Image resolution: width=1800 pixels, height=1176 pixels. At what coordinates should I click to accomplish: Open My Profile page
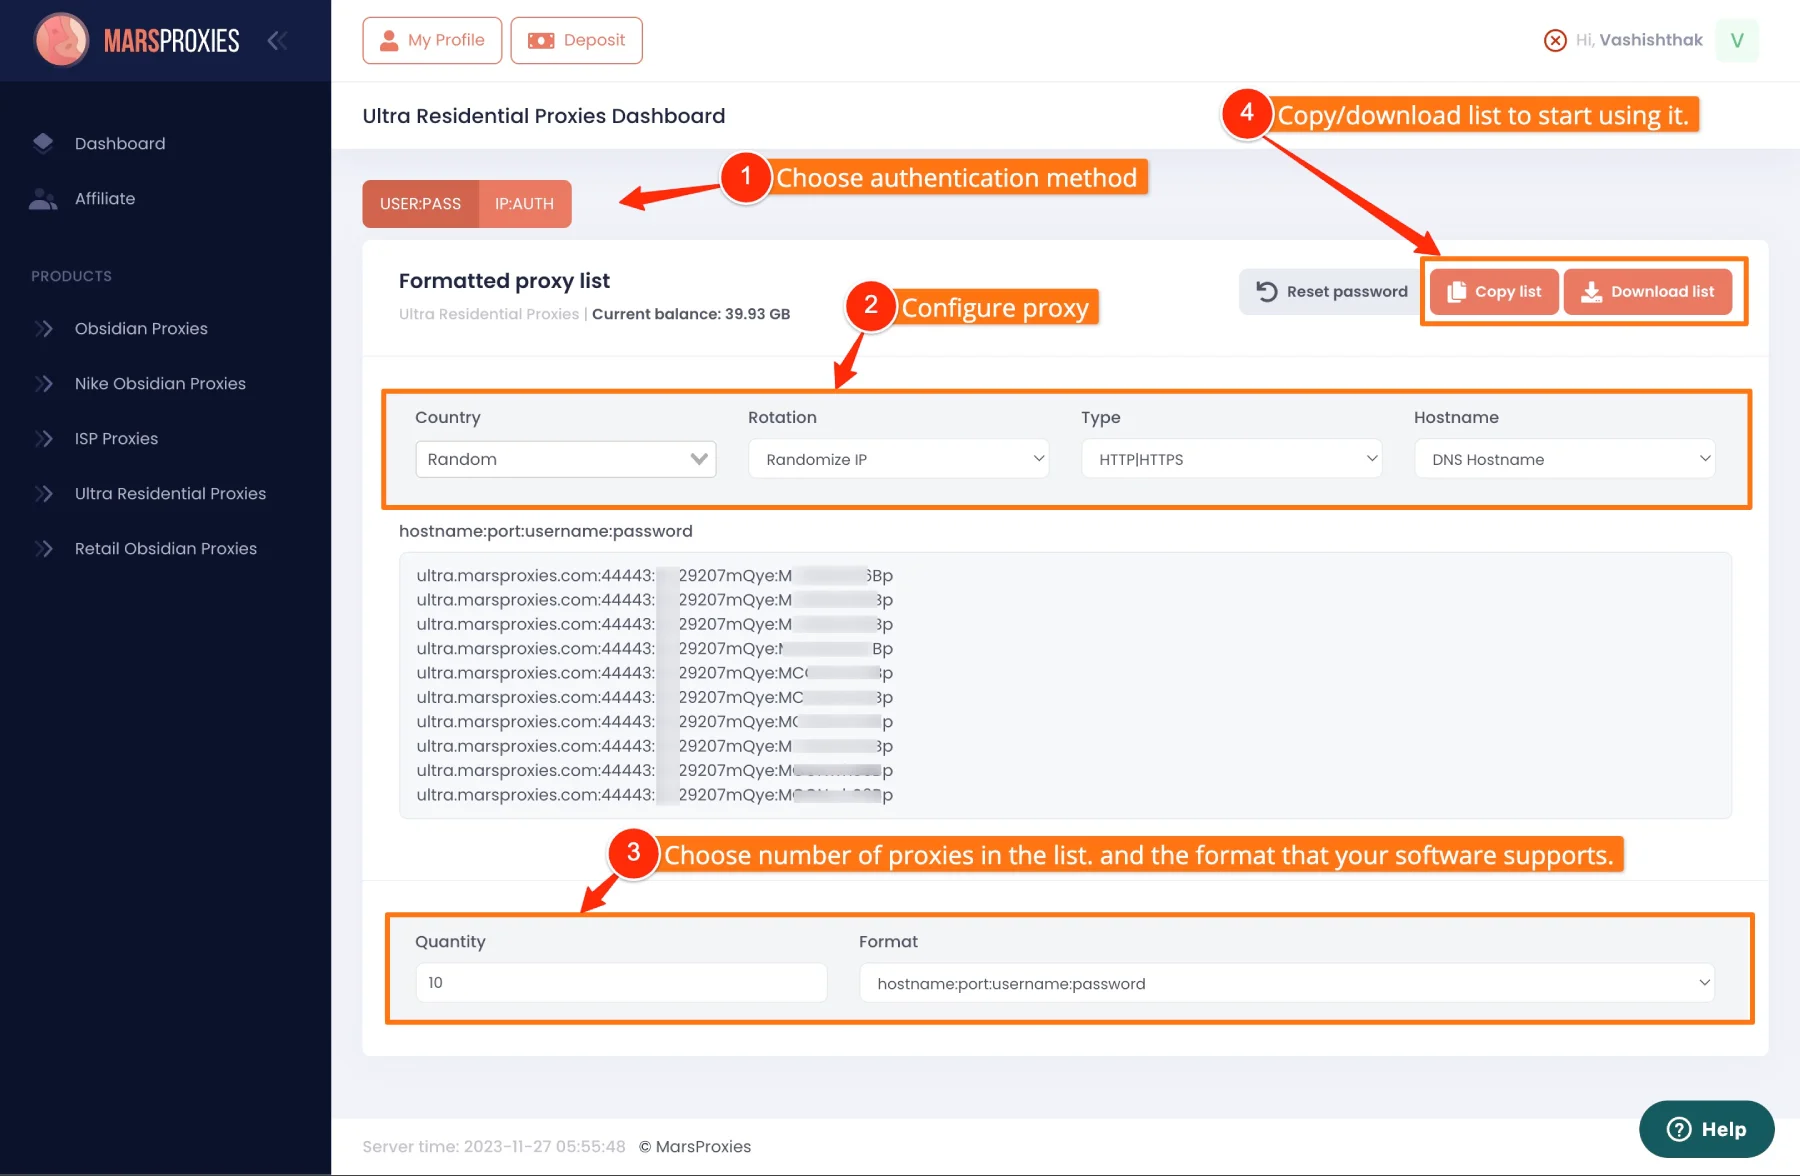(x=432, y=40)
